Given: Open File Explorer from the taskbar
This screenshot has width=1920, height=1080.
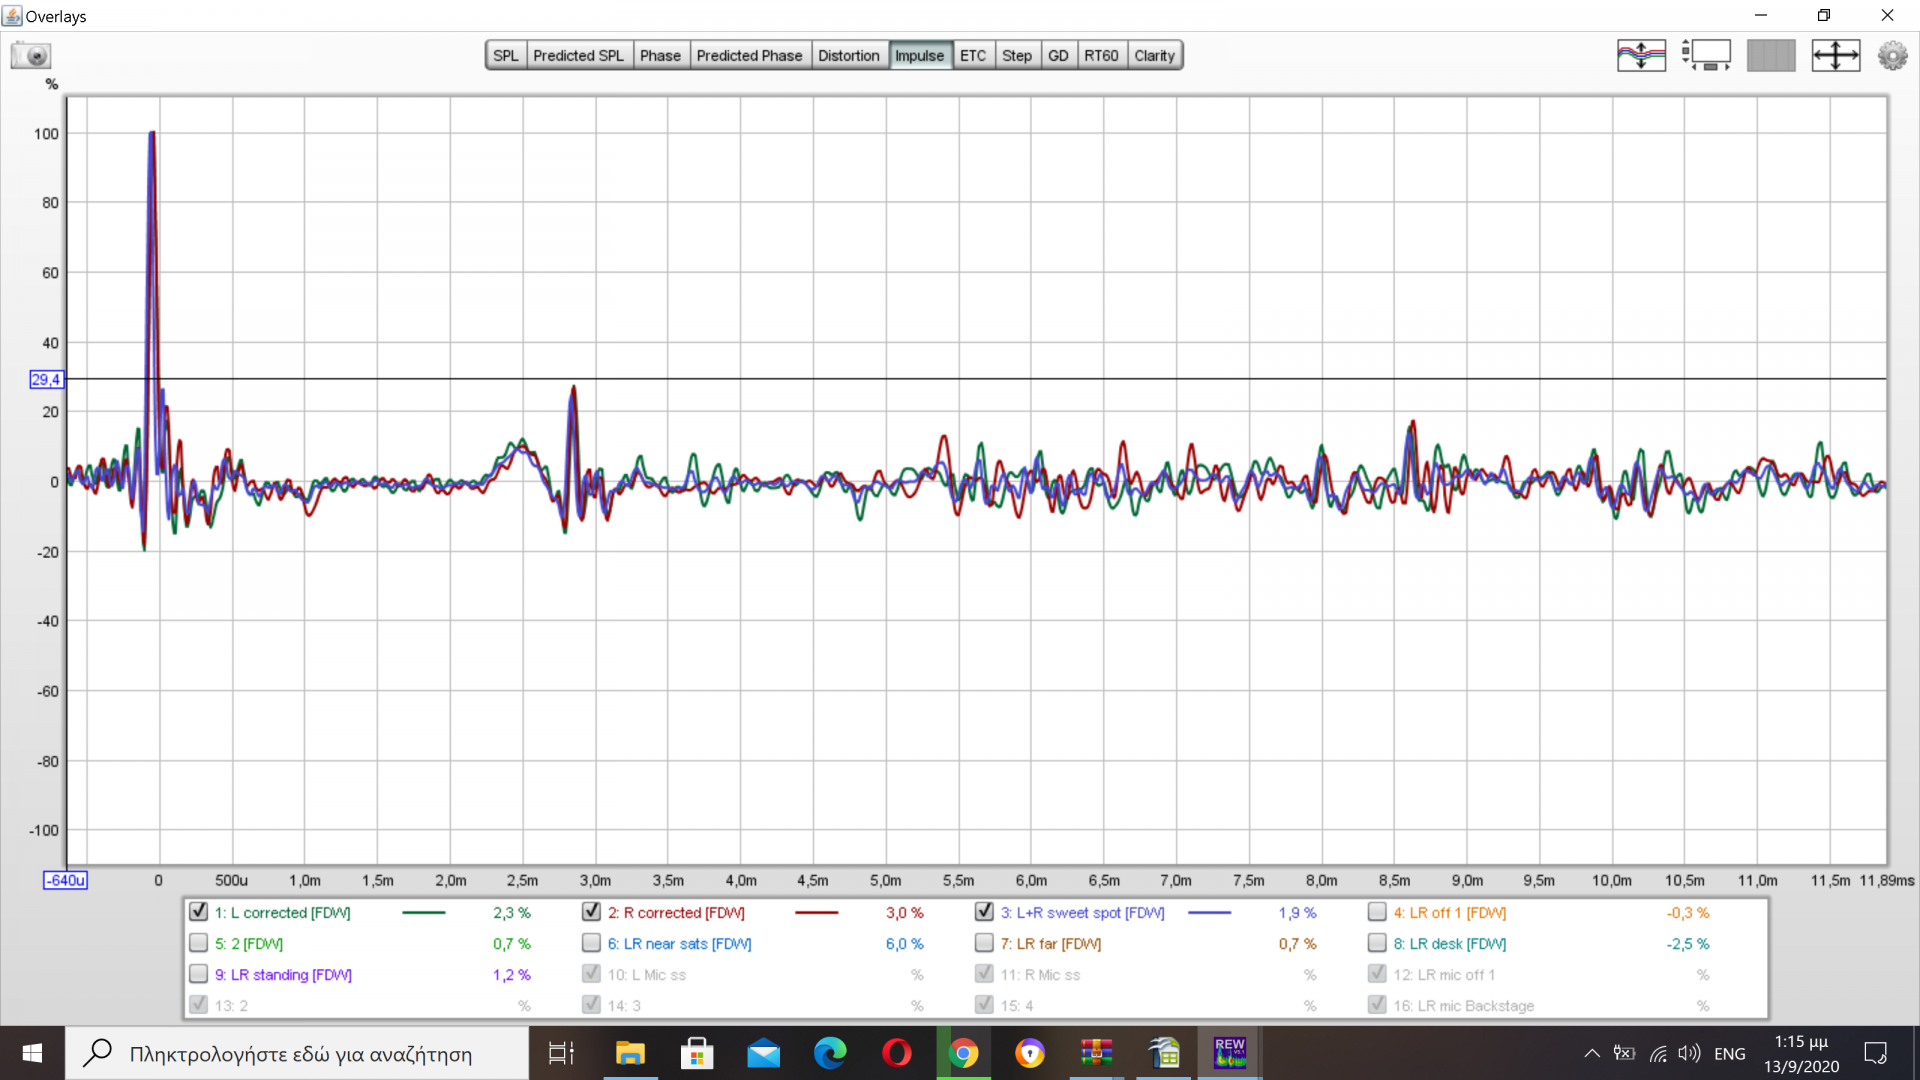Looking at the screenshot, I should click(x=630, y=1053).
